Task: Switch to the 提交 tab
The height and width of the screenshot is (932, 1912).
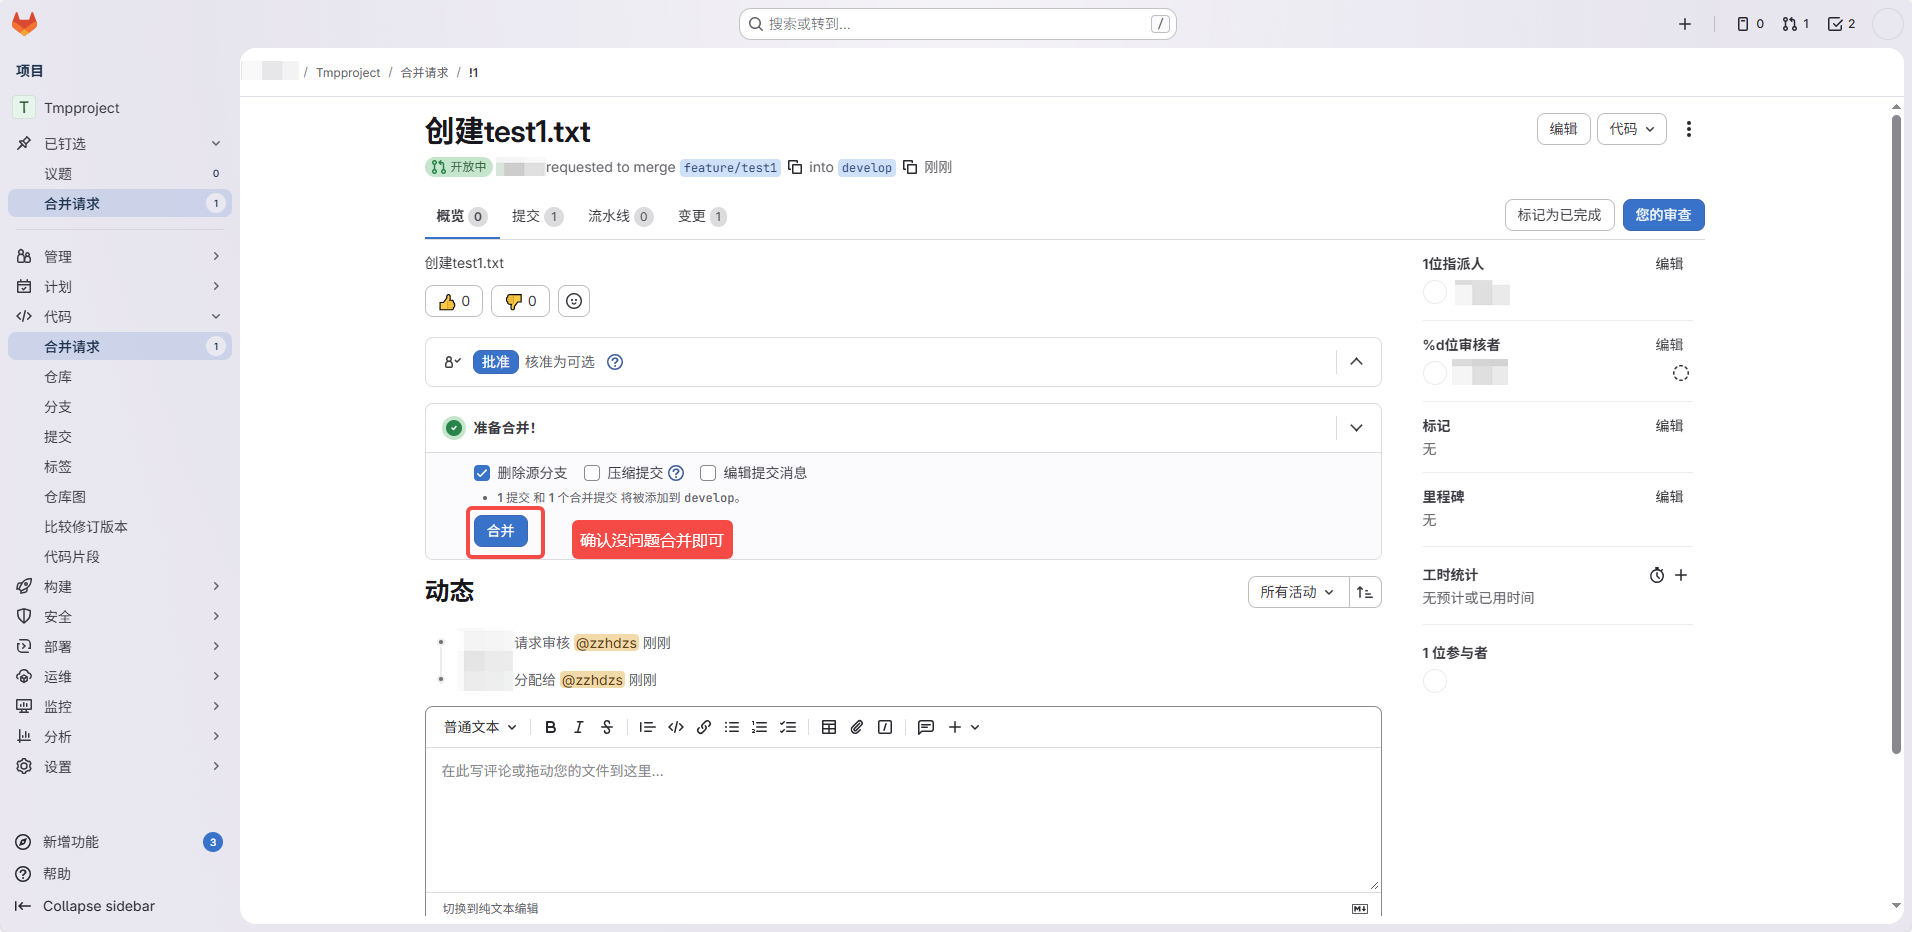Action: [536, 216]
